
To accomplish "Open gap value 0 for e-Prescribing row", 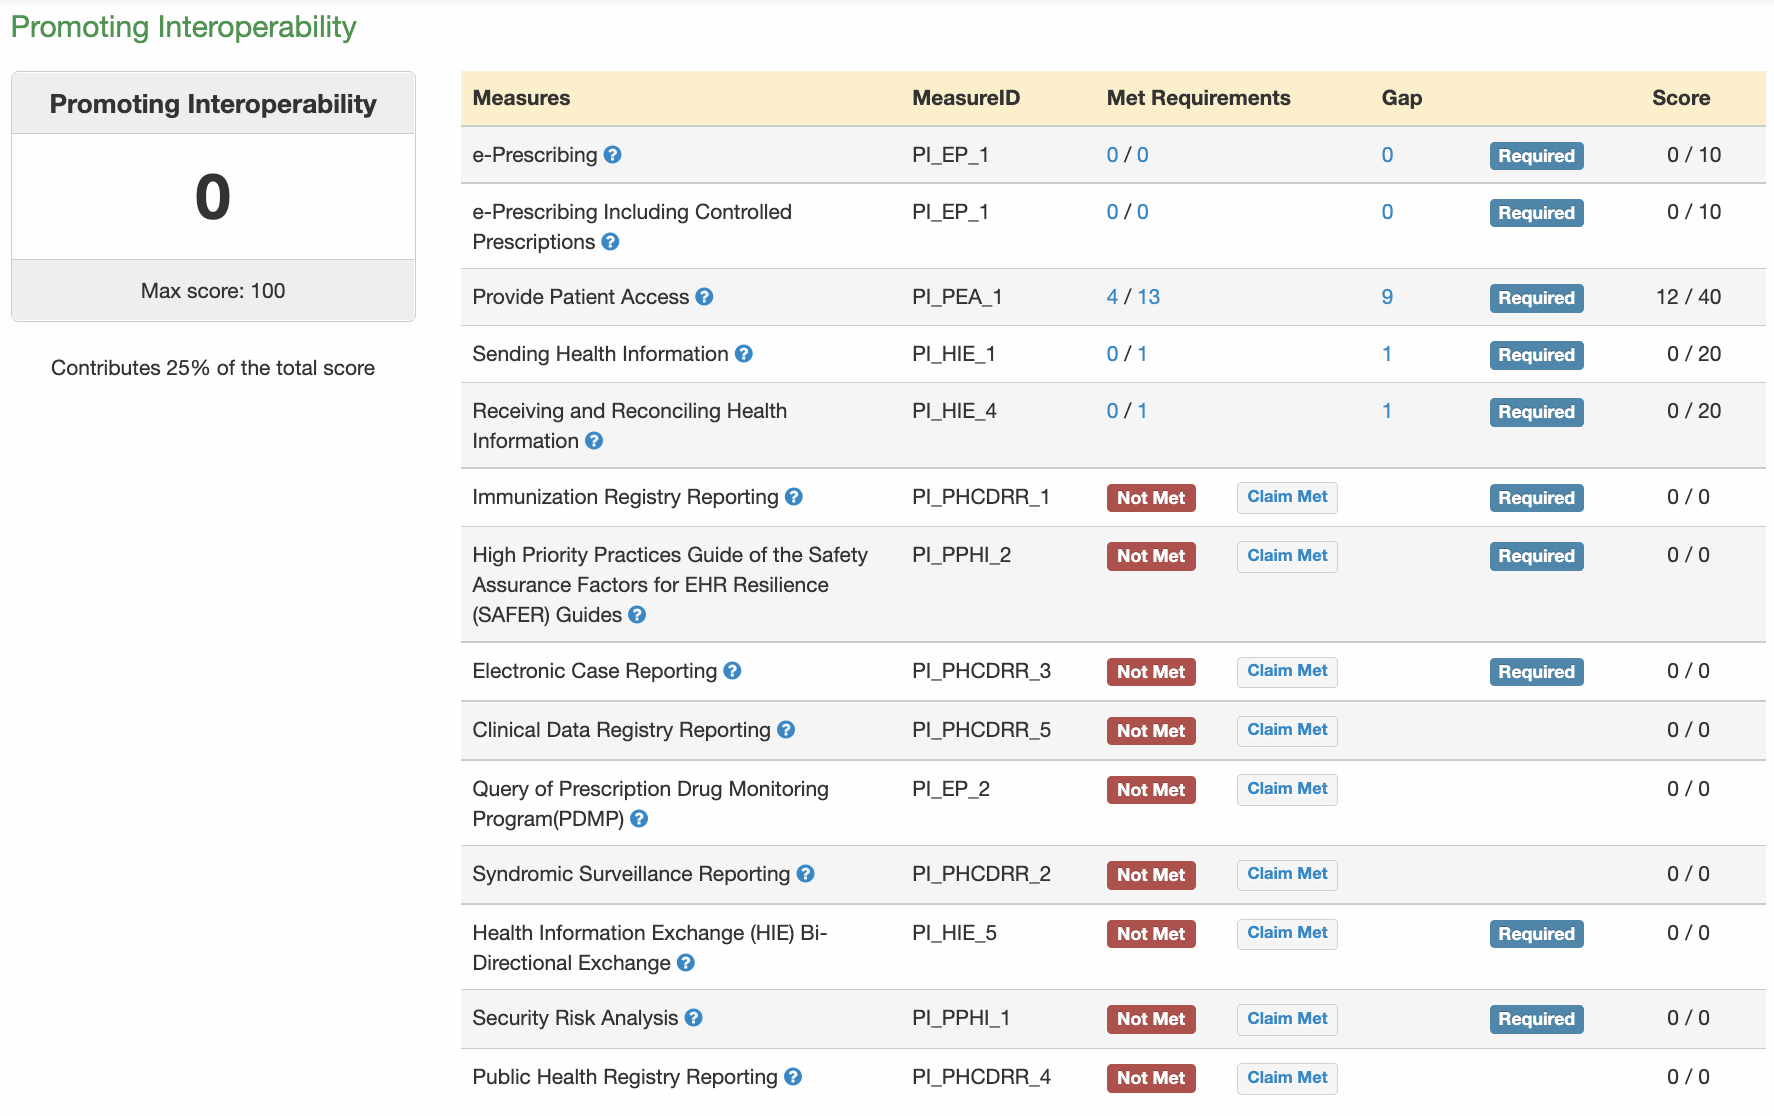I will click(x=1387, y=155).
